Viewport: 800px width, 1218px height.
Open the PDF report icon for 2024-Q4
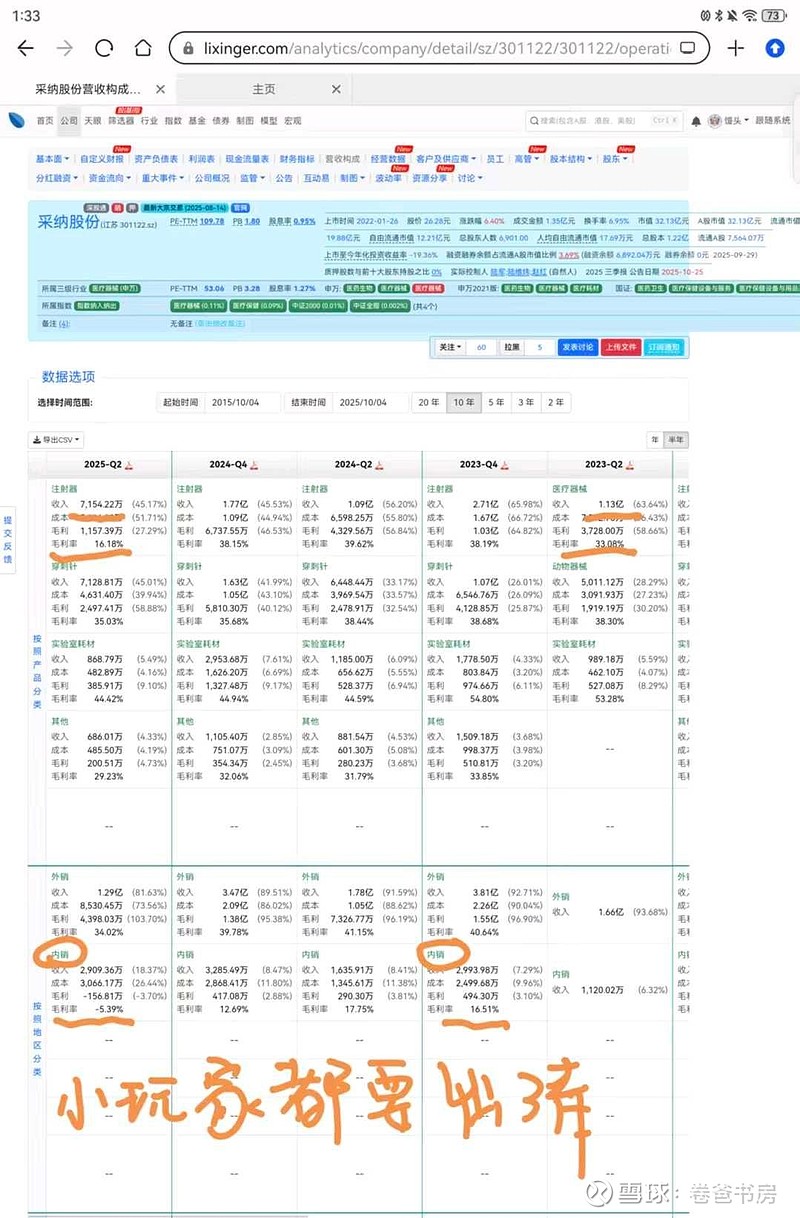click(x=253, y=466)
